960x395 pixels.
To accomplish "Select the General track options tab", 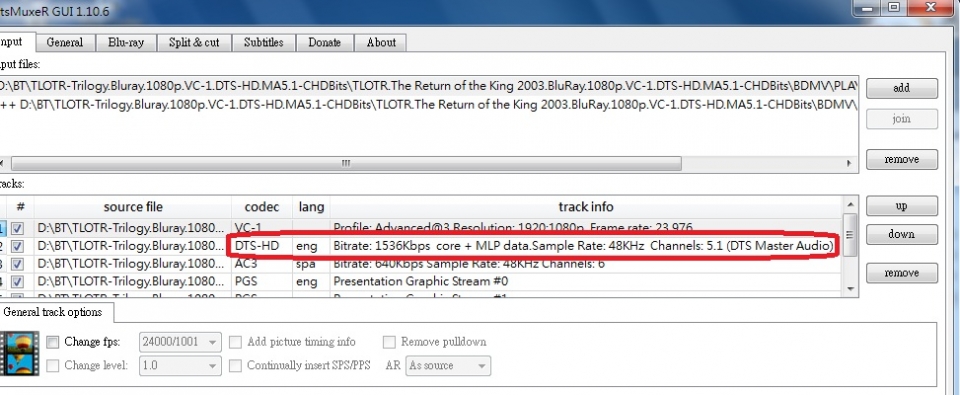I will 53,312.
